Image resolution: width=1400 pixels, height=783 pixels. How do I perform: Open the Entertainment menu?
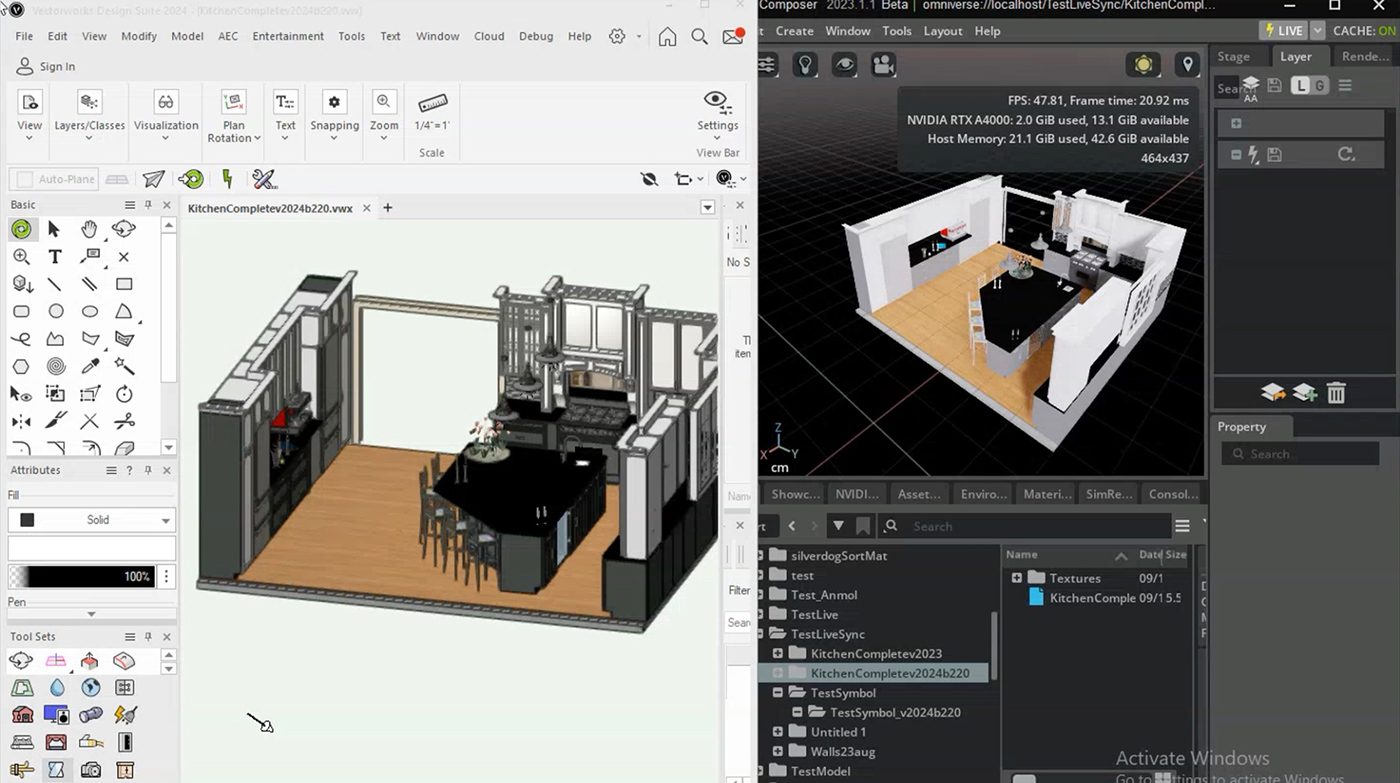[x=288, y=36]
